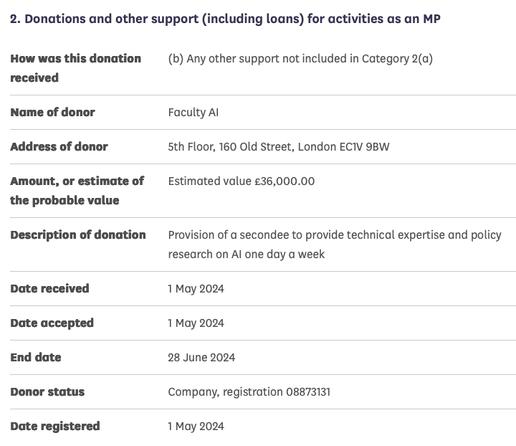Image resolution: width=516 pixels, height=446 pixels.
Task: Click the '5th Floor, 160 Old Street' address
Action: [x=279, y=147]
